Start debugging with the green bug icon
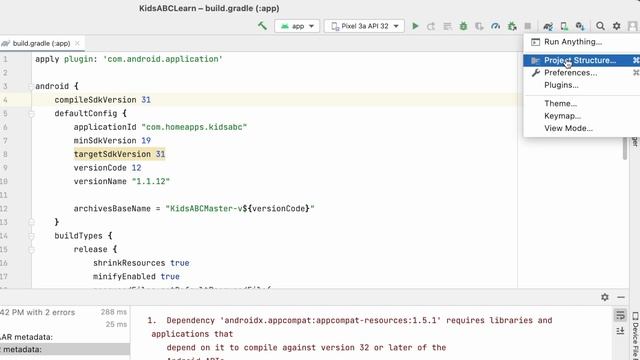 coord(463,26)
